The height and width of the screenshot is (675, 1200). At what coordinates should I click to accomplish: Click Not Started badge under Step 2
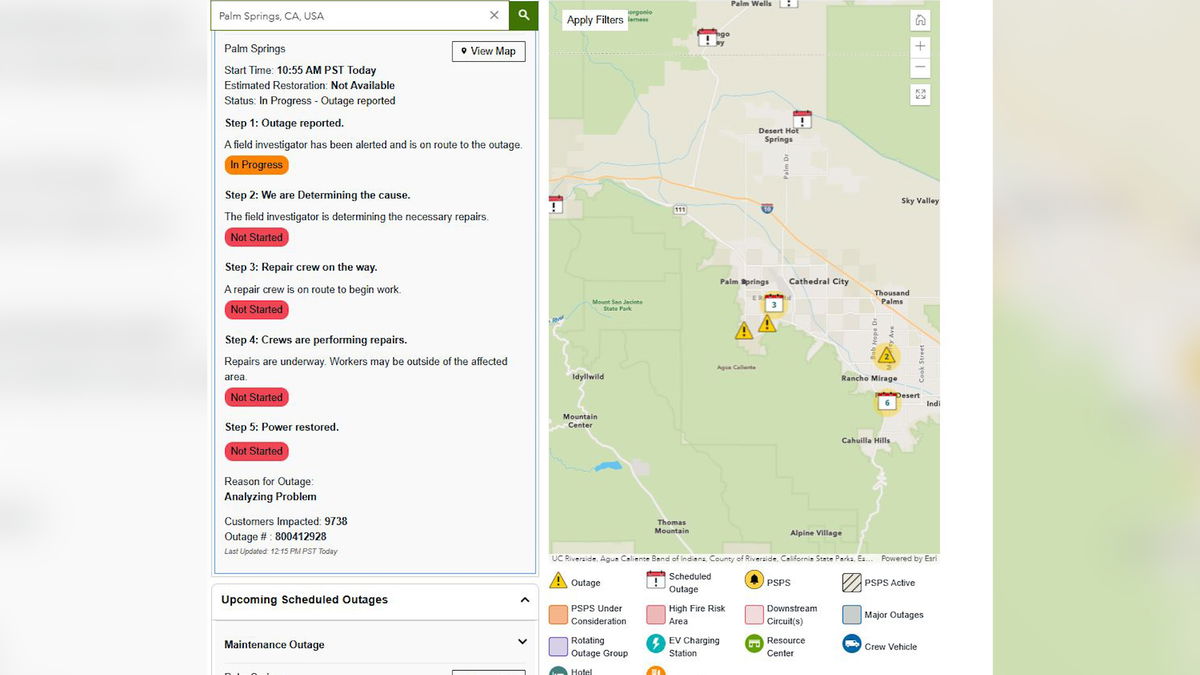click(x=257, y=238)
